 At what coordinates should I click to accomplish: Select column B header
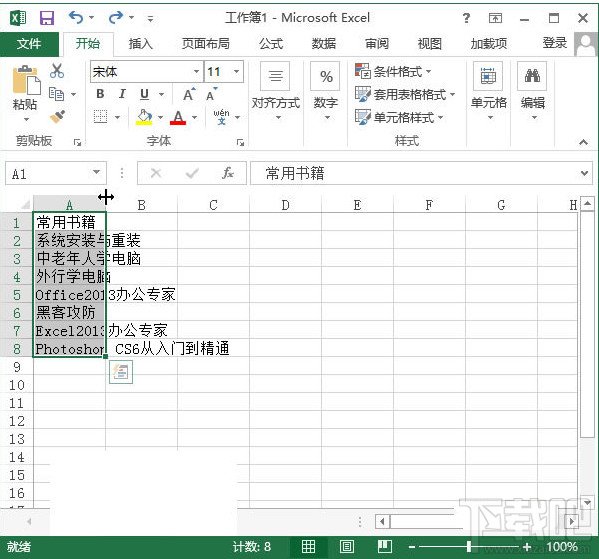click(141, 205)
